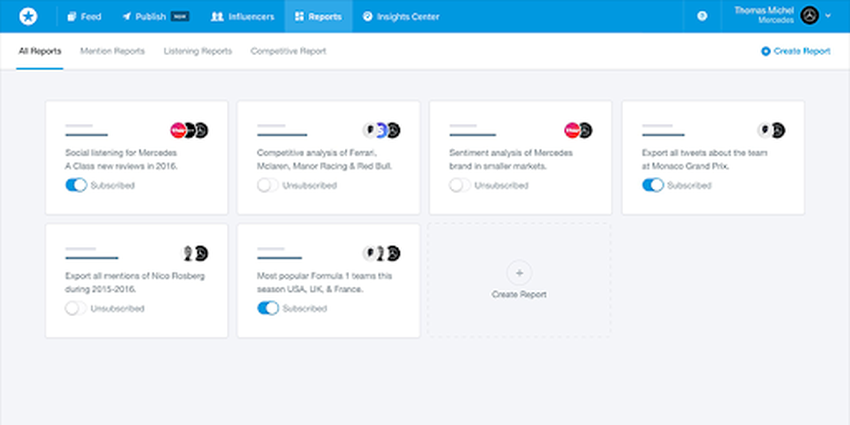850x425 pixels.
Task: Subscribe to Competitive analysis of Ferrari report
Action: tap(268, 185)
